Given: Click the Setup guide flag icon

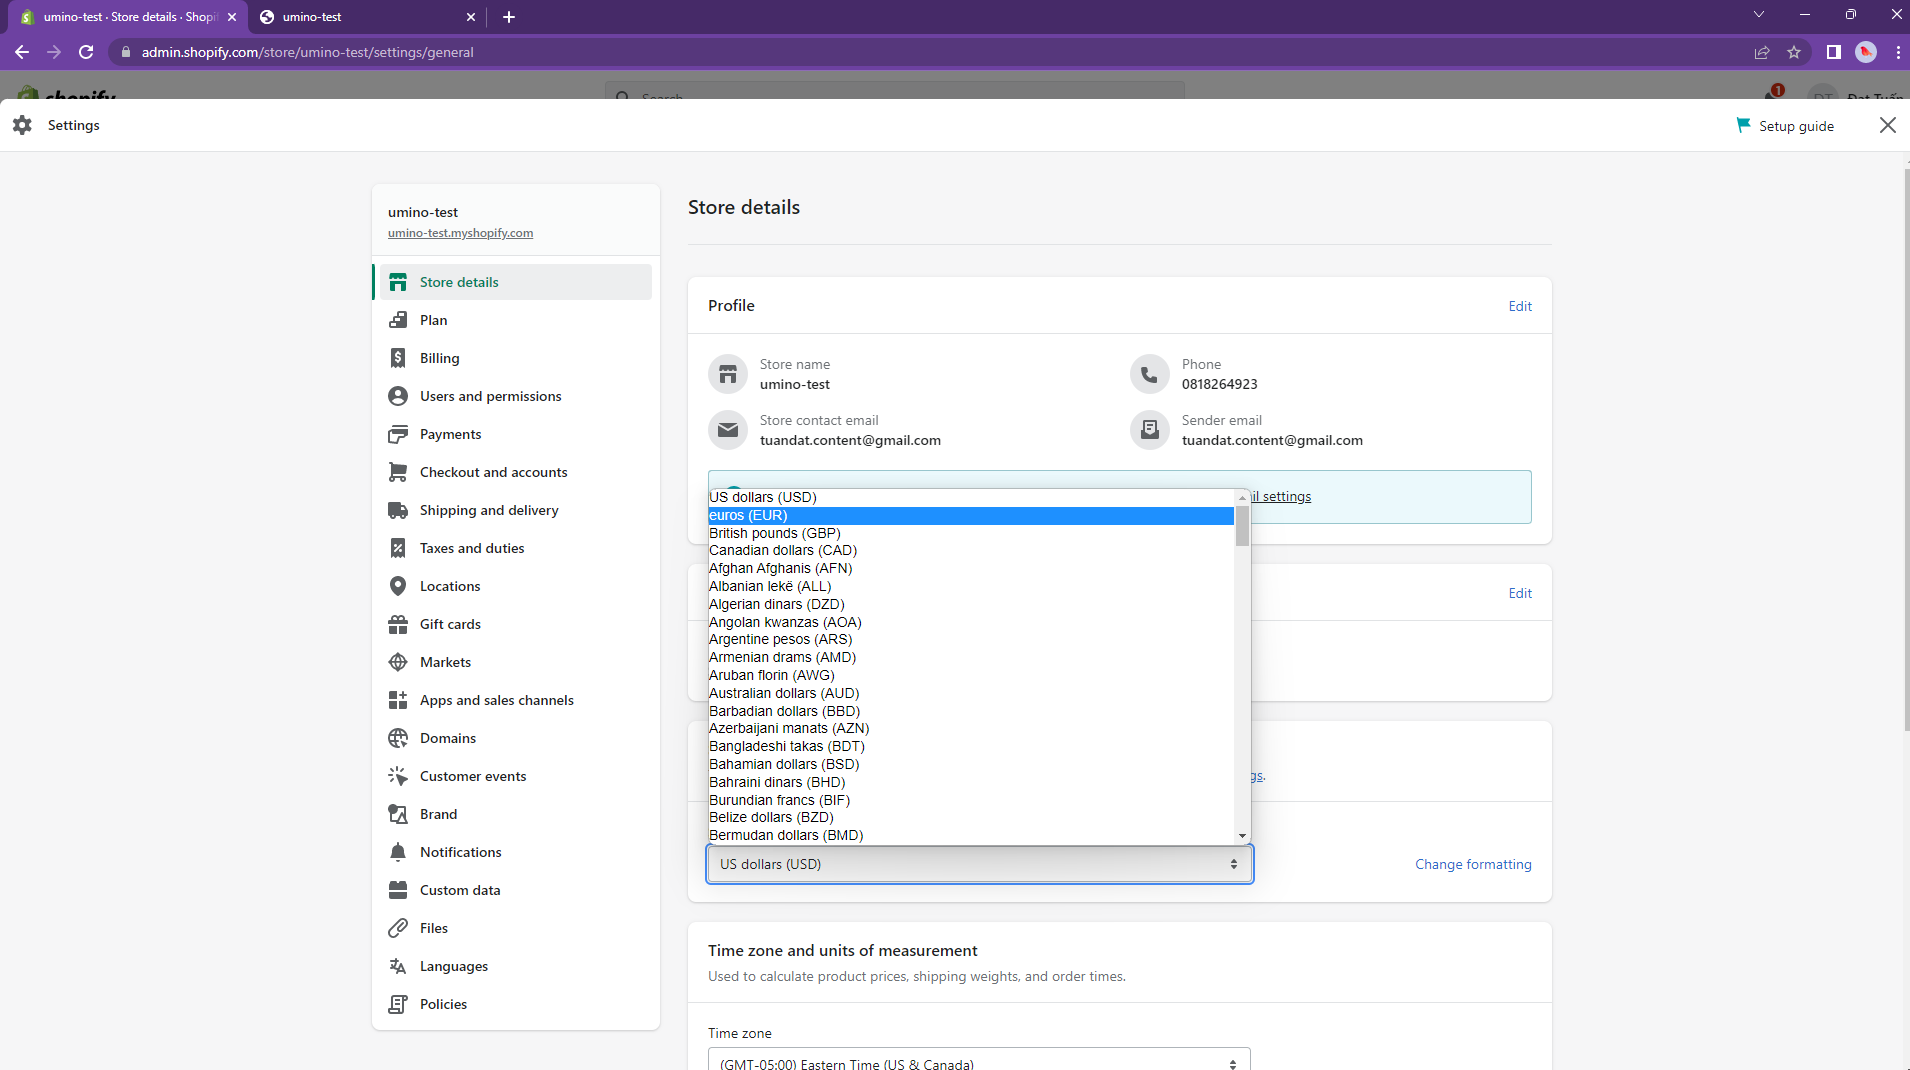Looking at the screenshot, I should 1743,125.
